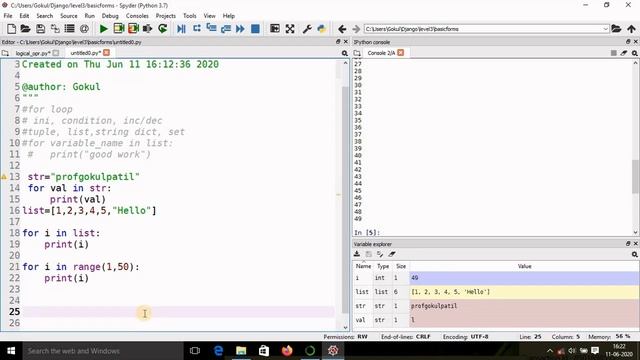Image resolution: width=640 pixels, height=360 pixels.
Task: Select the value 49 of variable i
Action: coord(524,278)
